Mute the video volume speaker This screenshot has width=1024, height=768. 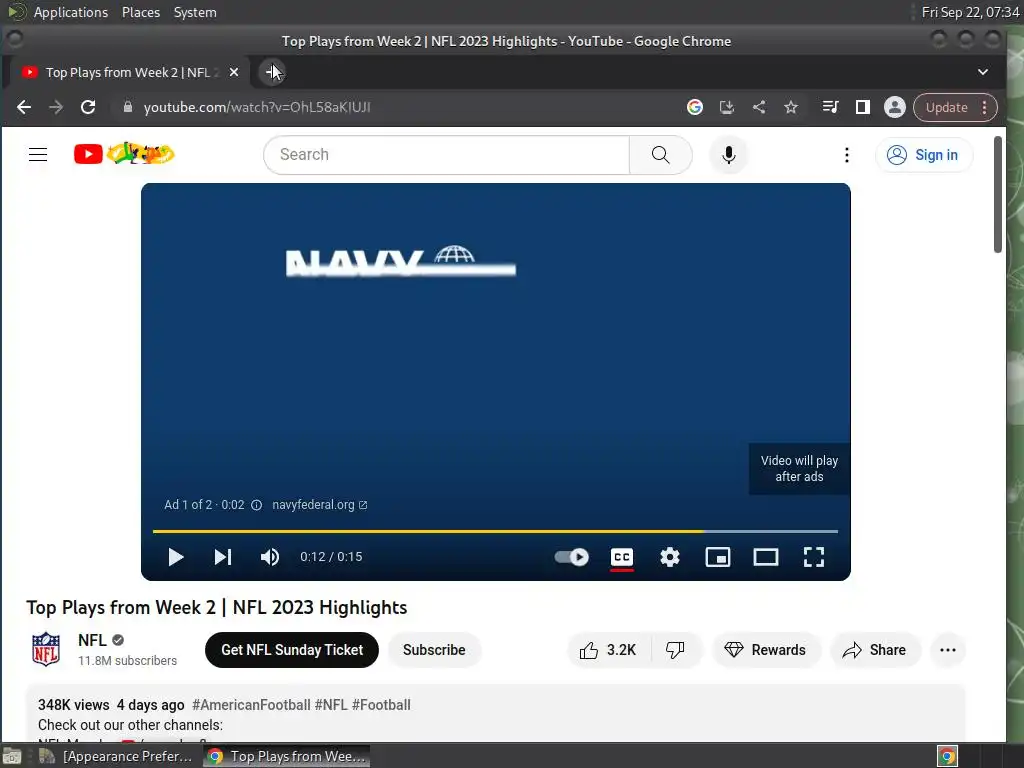click(270, 557)
